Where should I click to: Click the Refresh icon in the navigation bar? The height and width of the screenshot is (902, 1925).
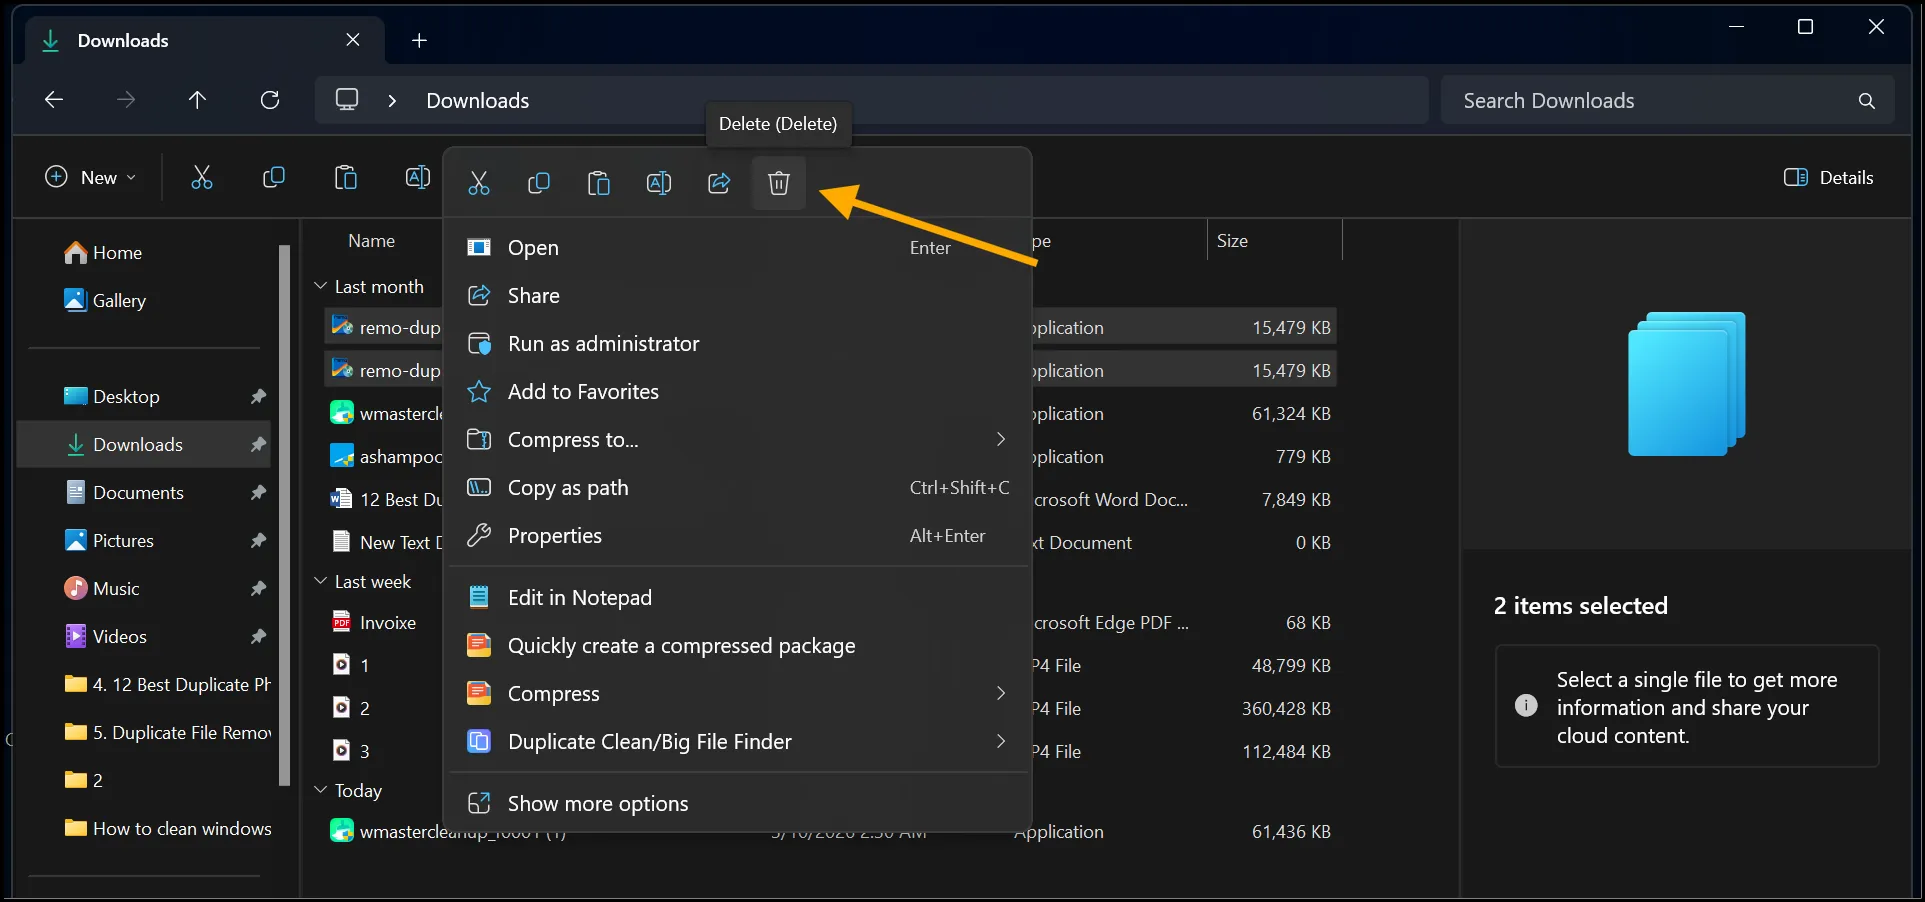pyautogui.click(x=269, y=100)
